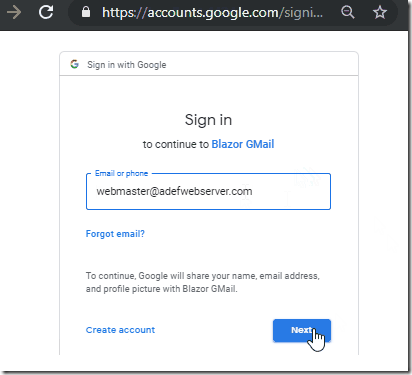Click the 'and profile picture with Blazor GMail' line
The image size is (412, 375).
click(162, 289)
